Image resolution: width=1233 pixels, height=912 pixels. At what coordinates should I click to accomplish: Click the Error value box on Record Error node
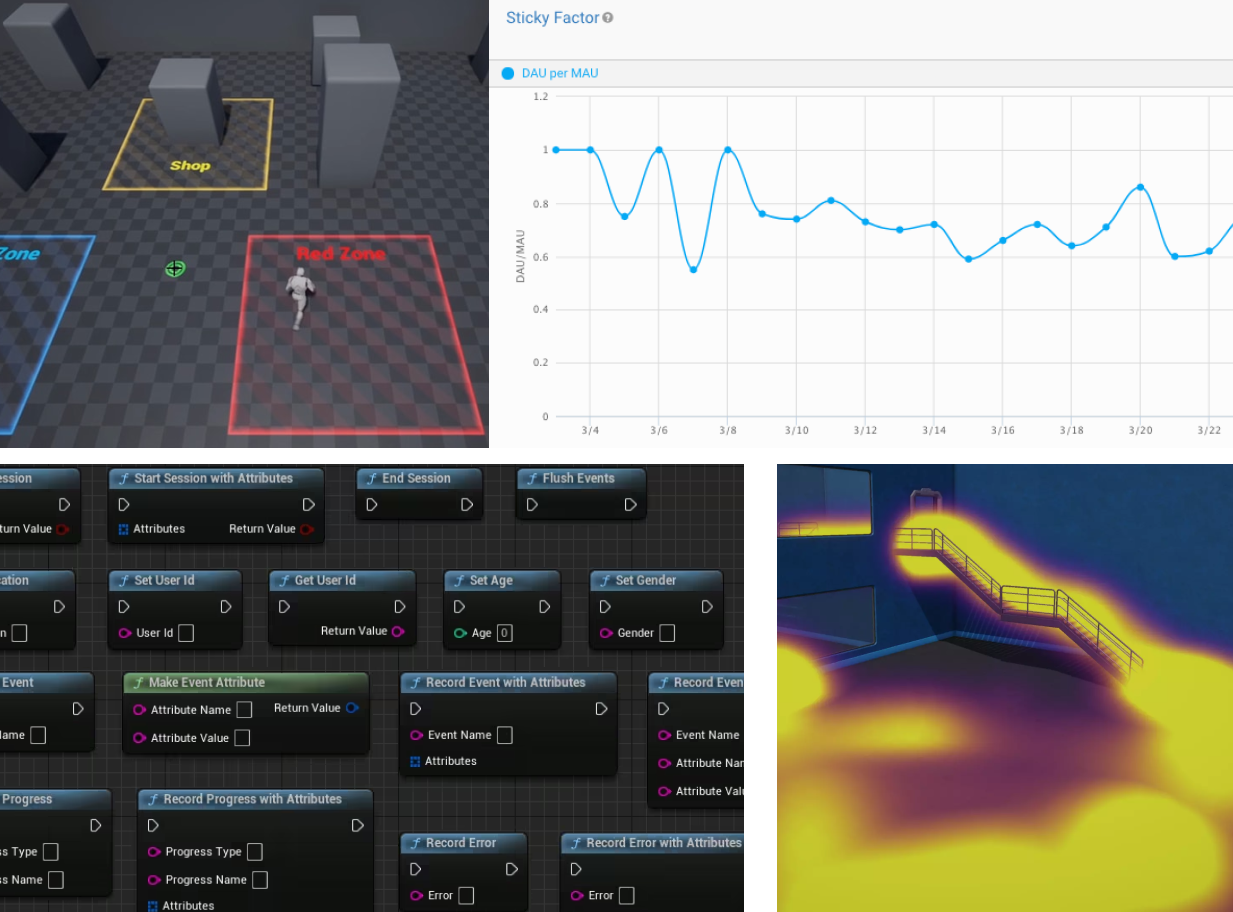pos(466,895)
